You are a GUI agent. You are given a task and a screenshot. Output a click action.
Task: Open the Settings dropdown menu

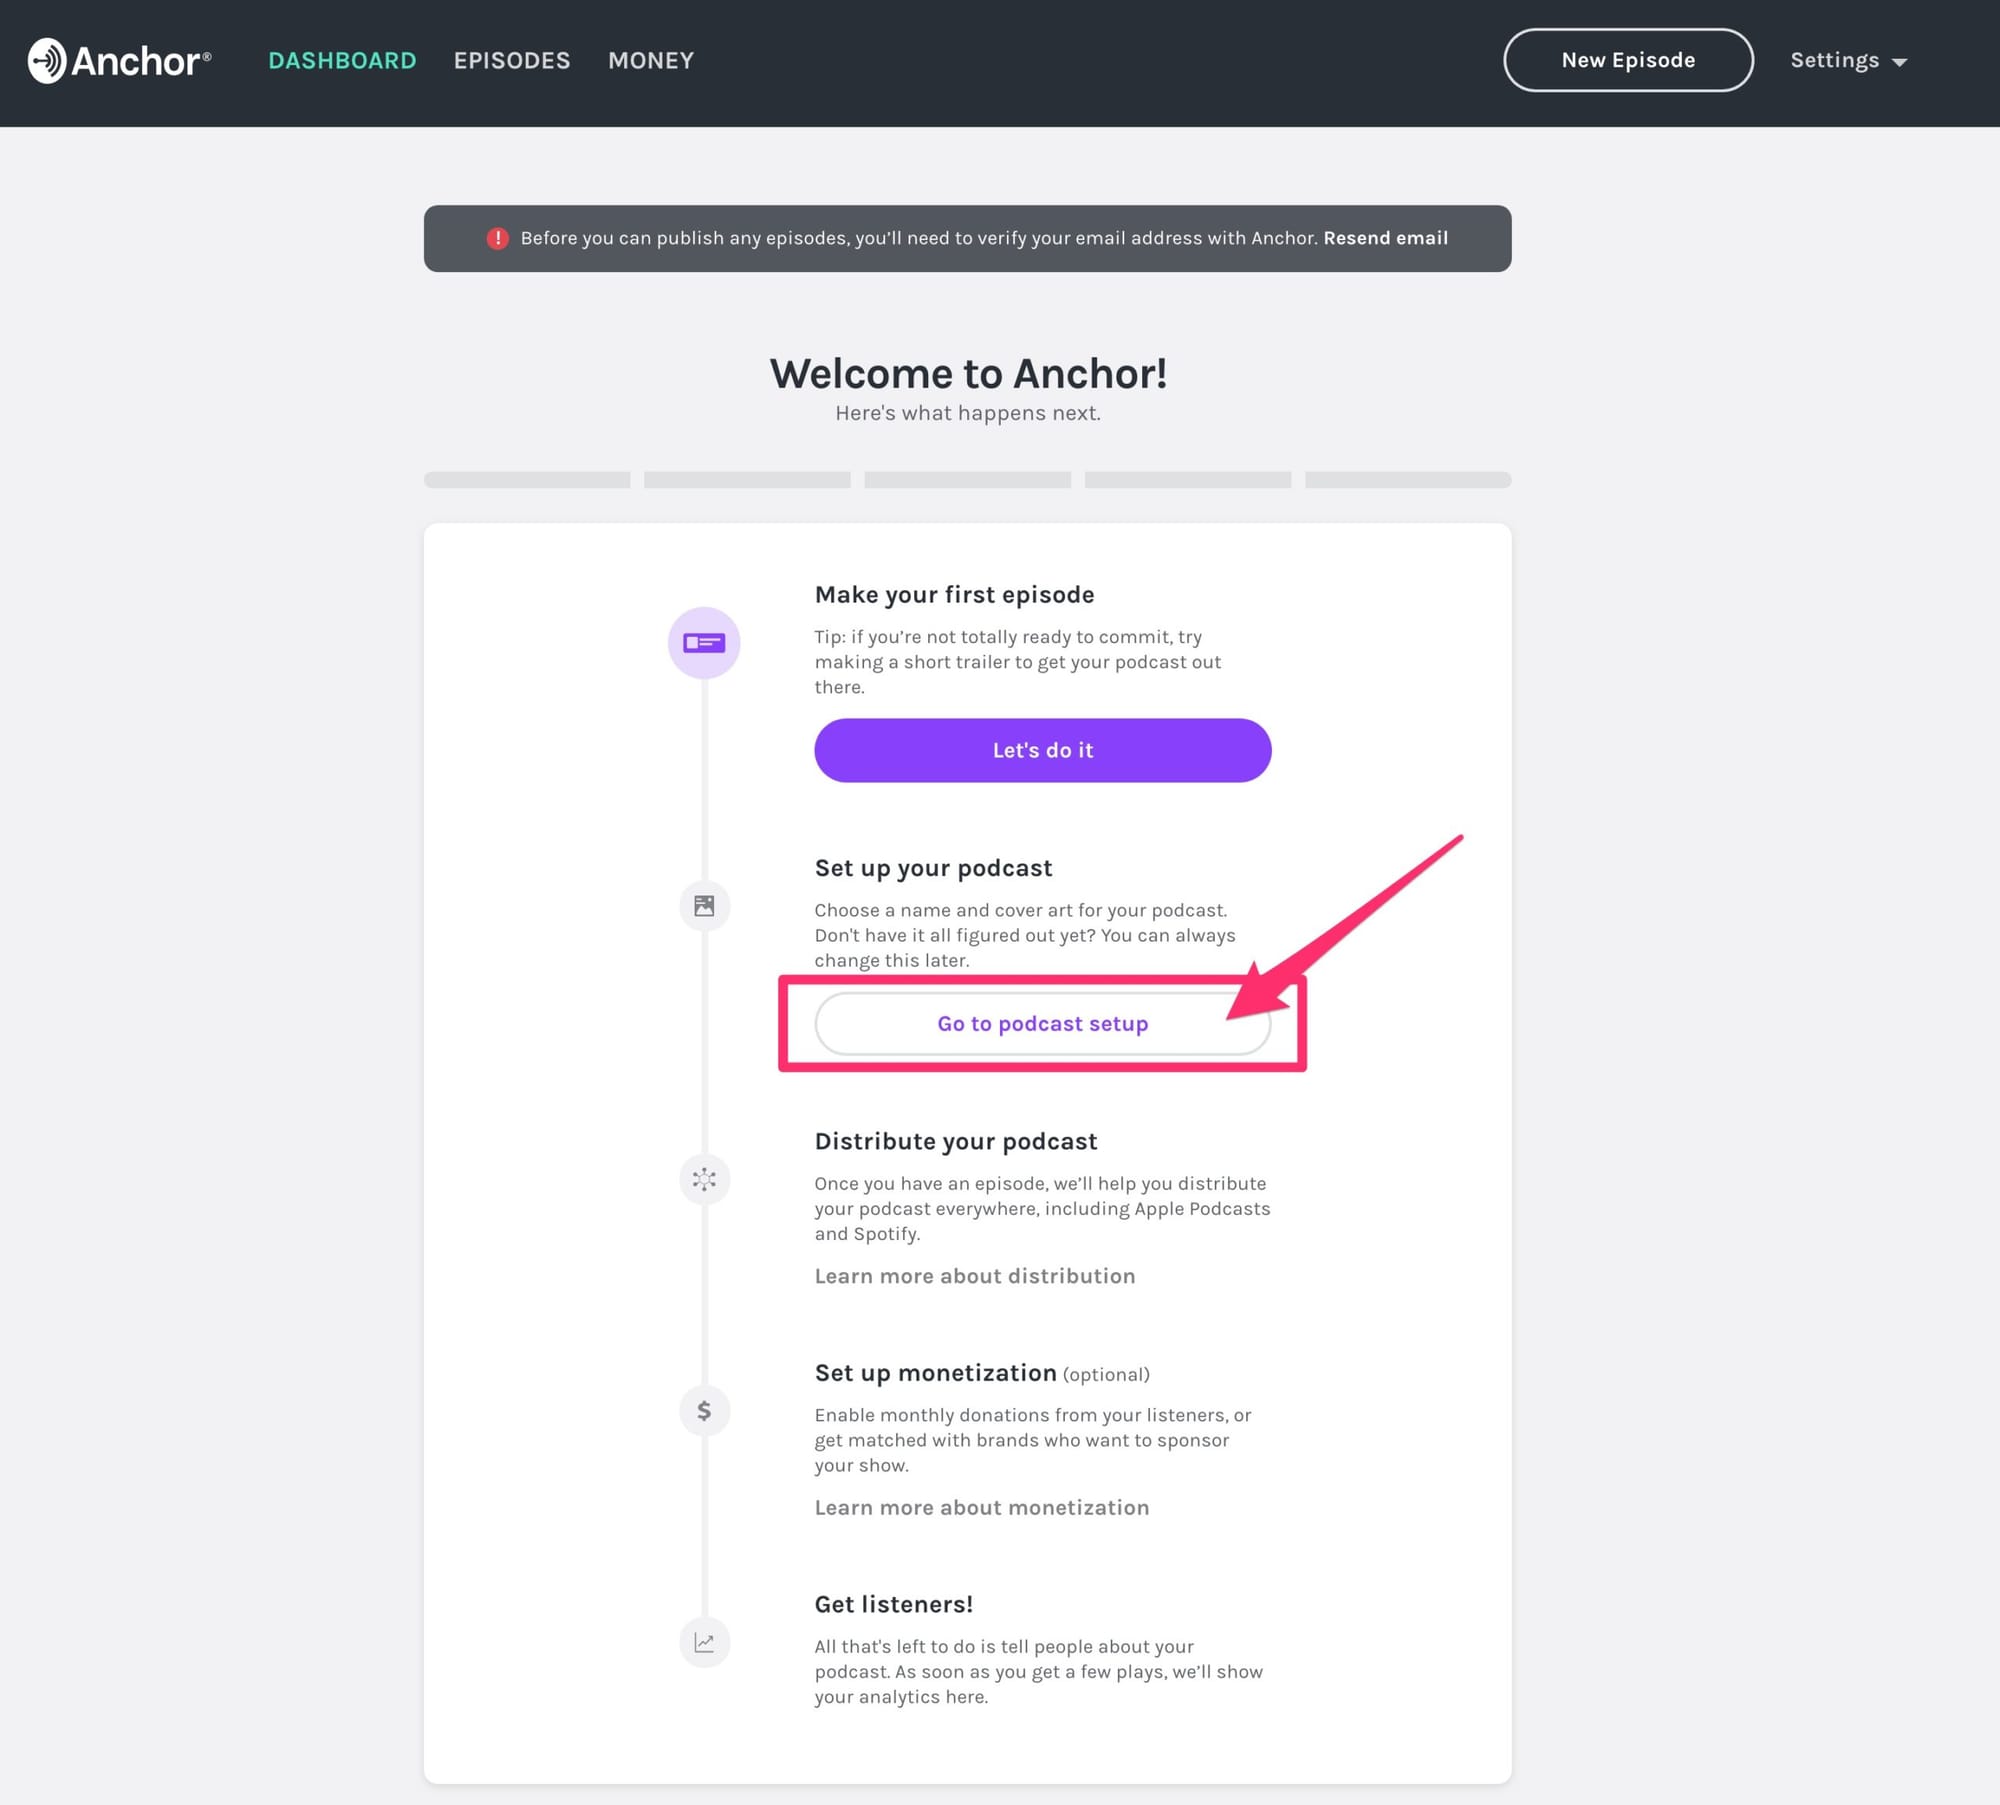tap(1848, 60)
